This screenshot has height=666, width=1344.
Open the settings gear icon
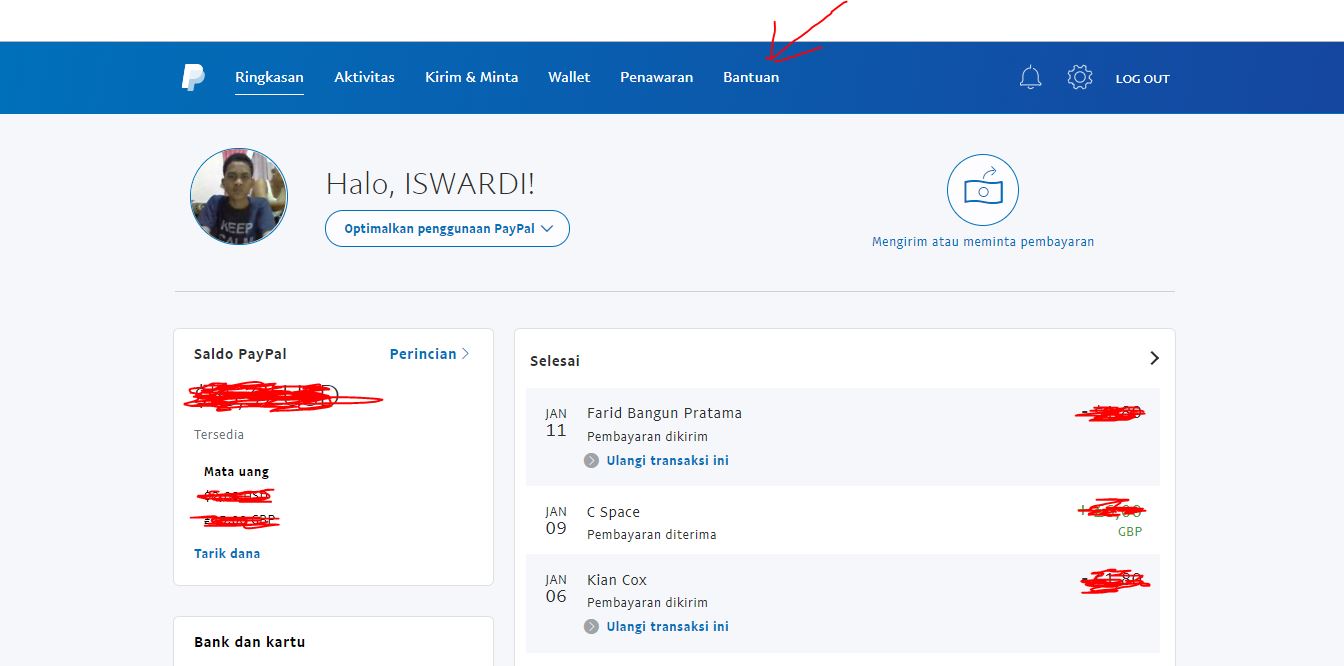pos(1080,77)
